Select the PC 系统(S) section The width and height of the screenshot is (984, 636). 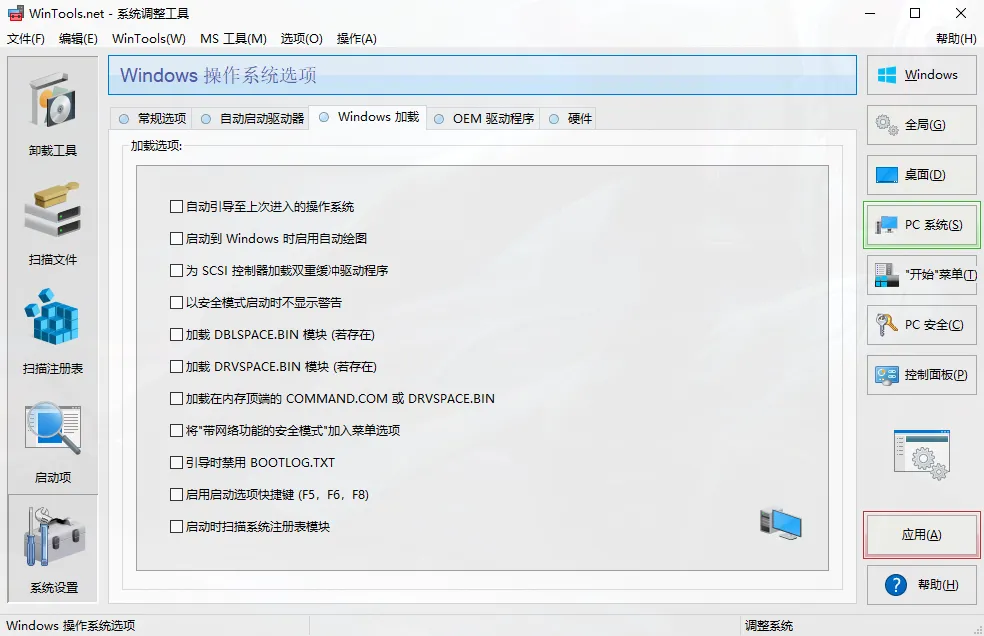921,225
